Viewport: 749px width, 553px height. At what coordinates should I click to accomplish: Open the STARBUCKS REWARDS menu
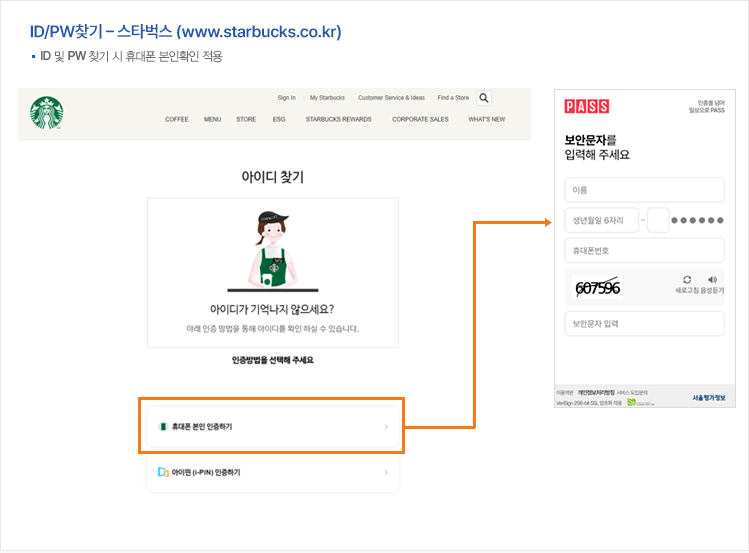tap(339, 119)
